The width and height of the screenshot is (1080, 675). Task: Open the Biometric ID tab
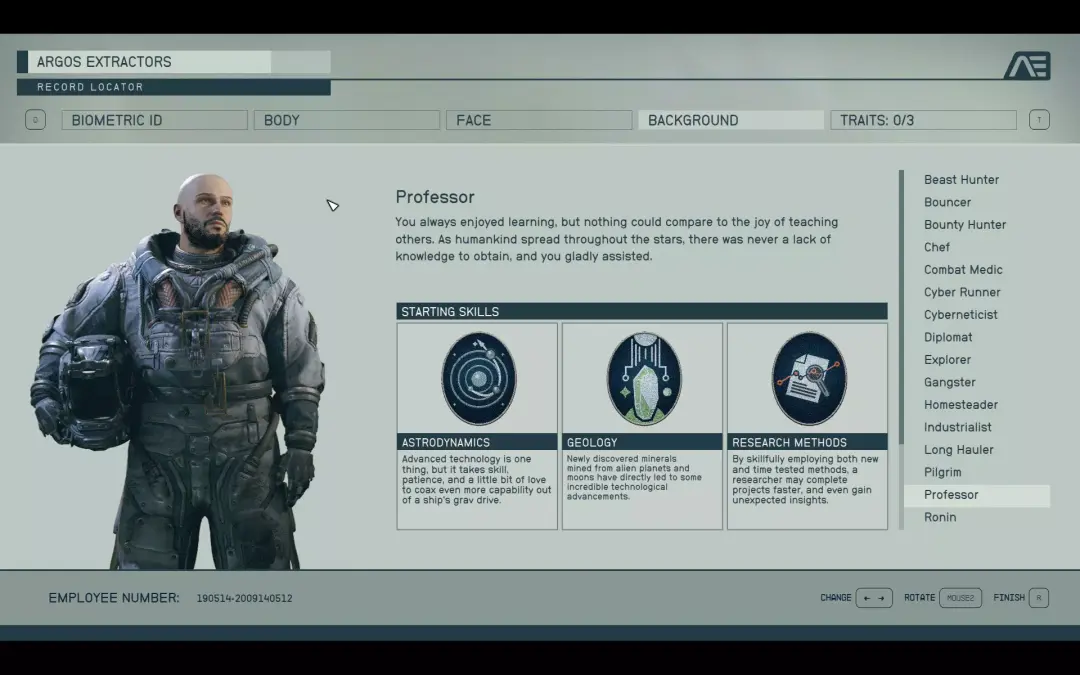[x=154, y=120]
